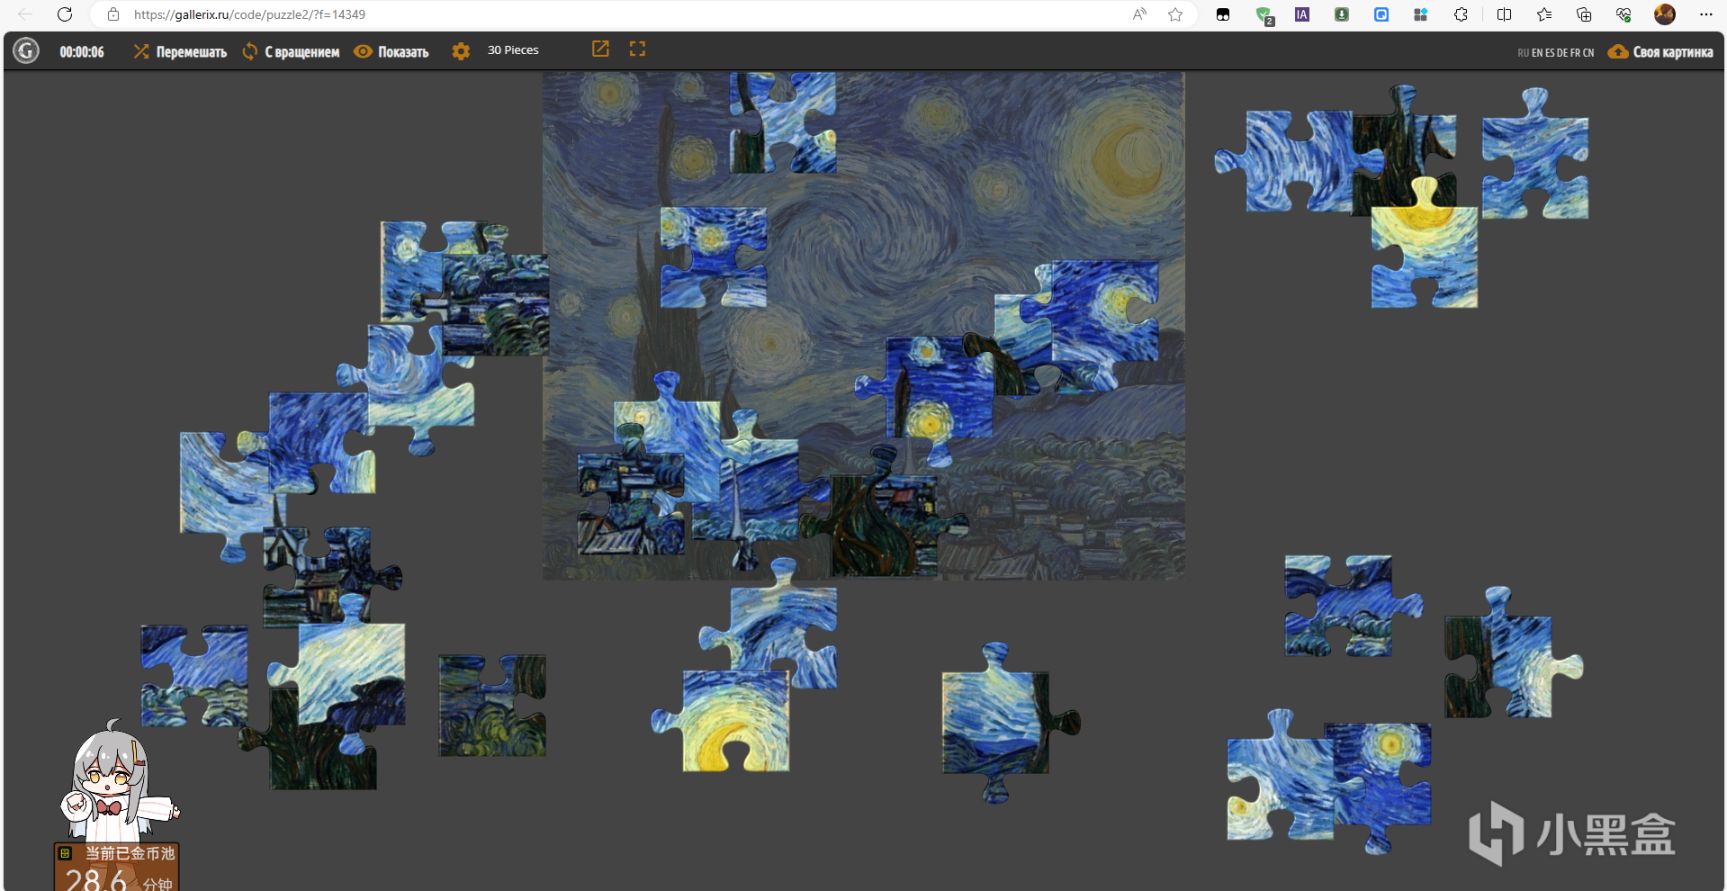1727x891 pixels.
Task: Open the blue square extension icon
Action: tap(1381, 14)
